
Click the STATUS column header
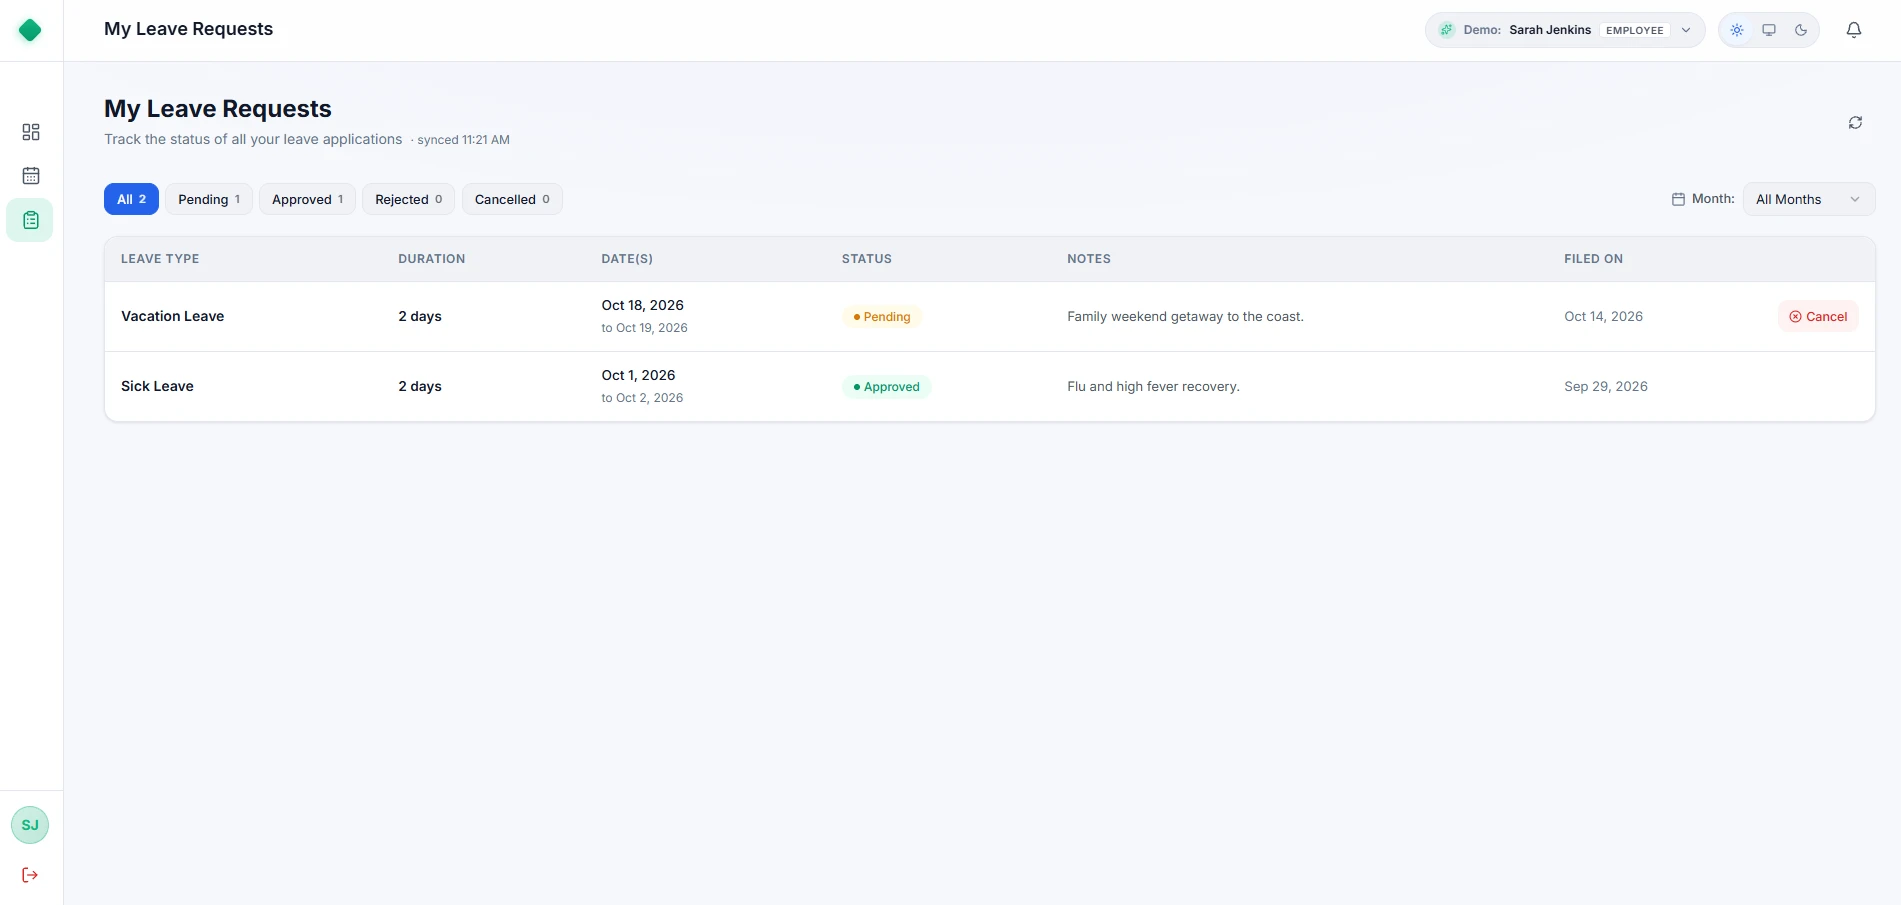click(866, 259)
